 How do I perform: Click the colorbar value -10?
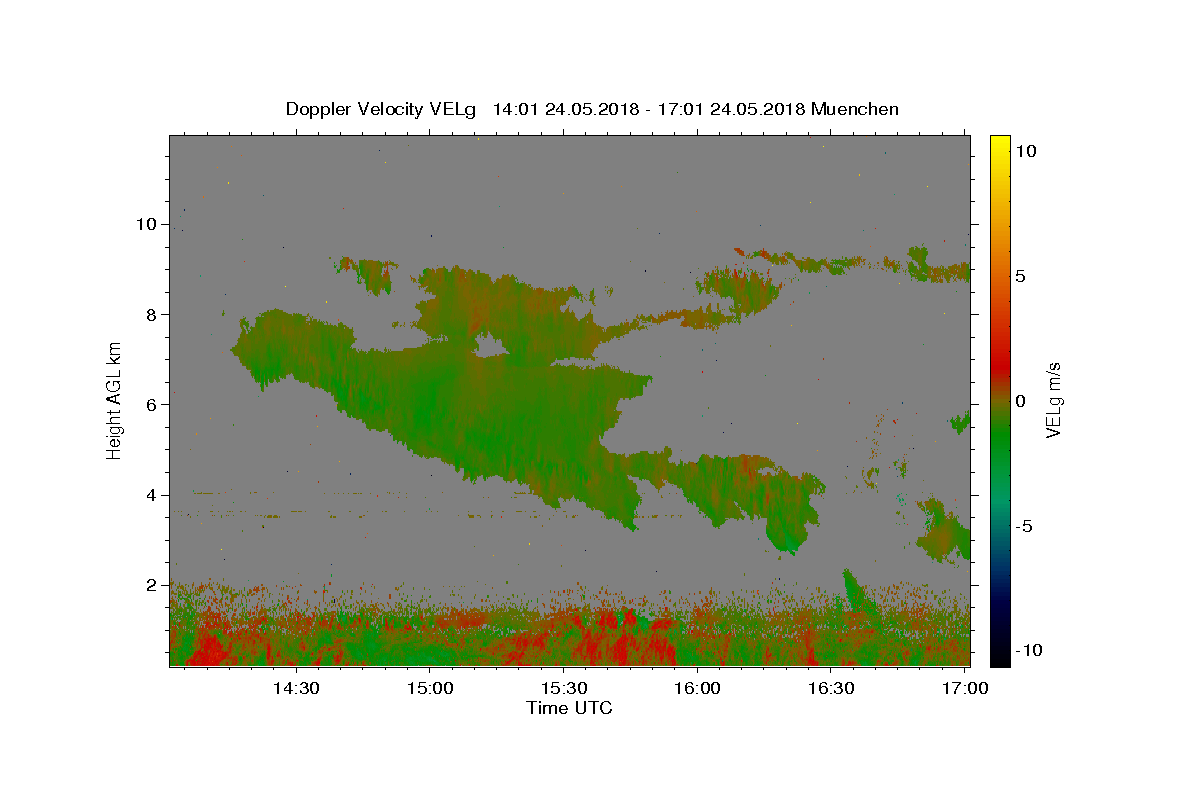(1029, 650)
